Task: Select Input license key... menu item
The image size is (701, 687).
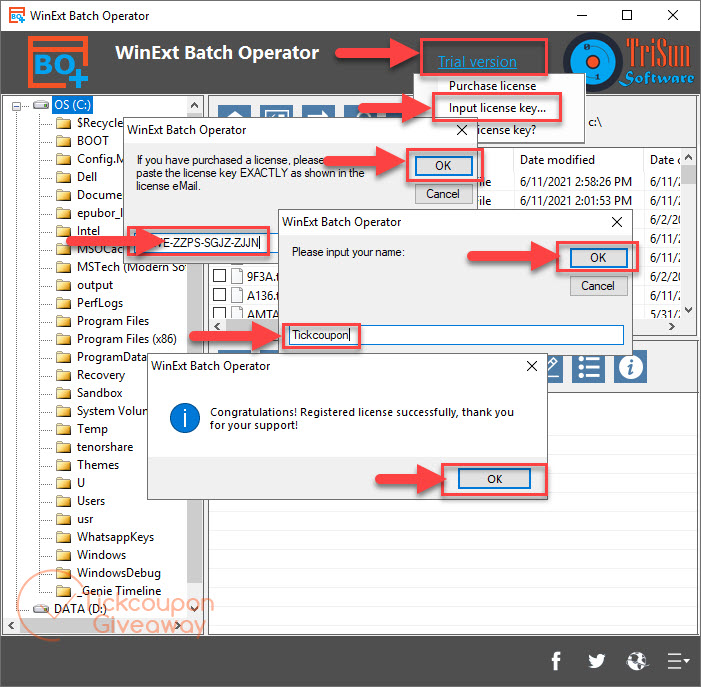Action: pyautogui.click(x=497, y=108)
